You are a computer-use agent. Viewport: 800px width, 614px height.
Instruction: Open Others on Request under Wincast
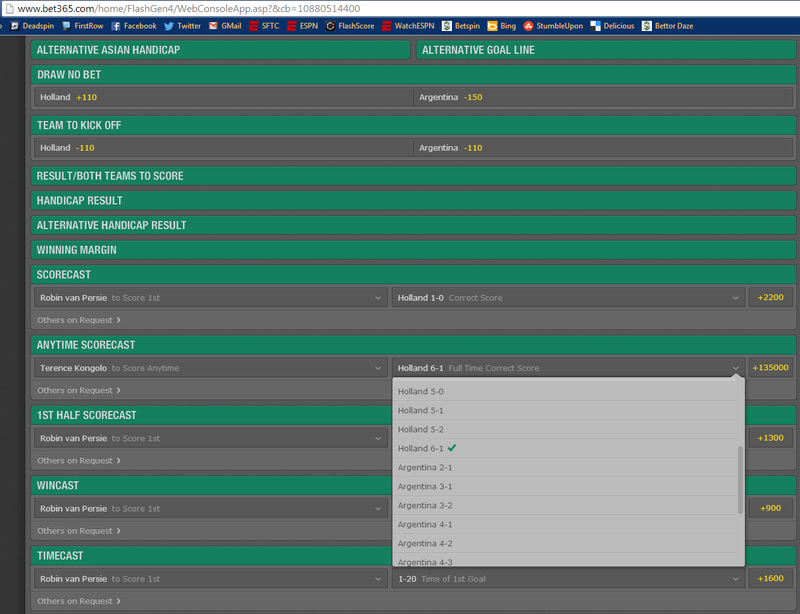(x=79, y=531)
